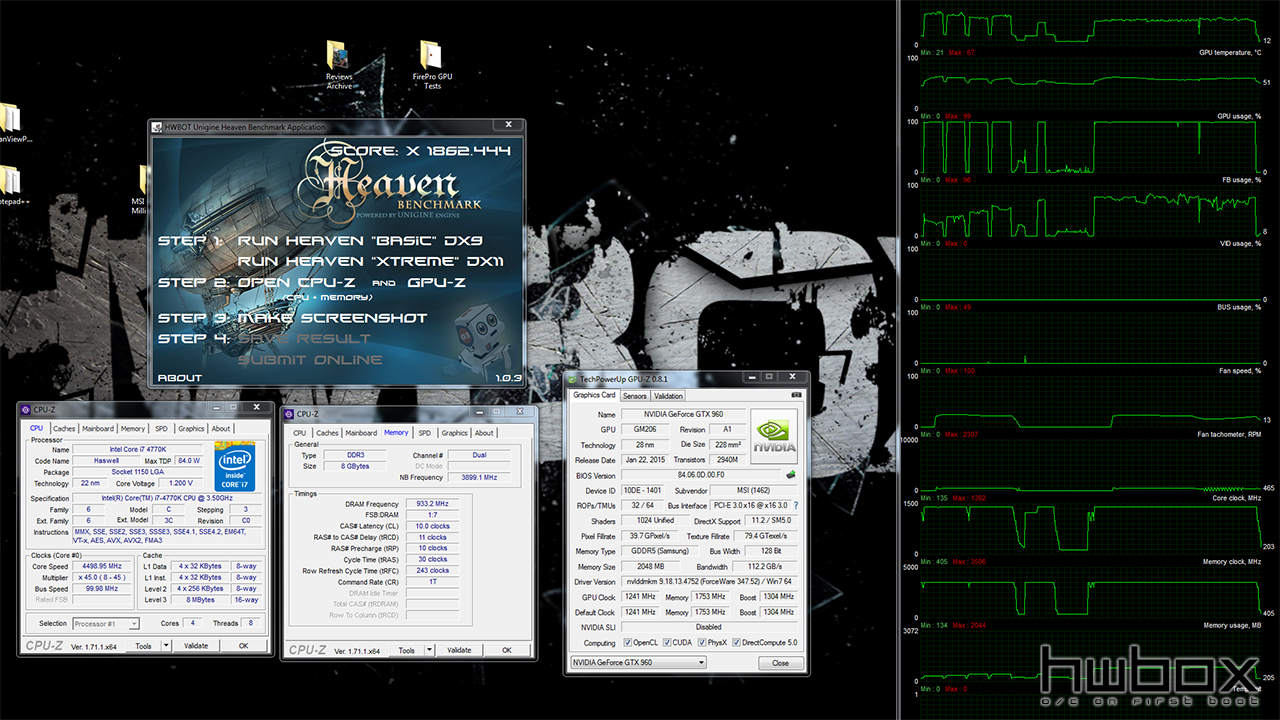This screenshot has height=720, width=1280.
Task: Click OK in CPU-Z CPU window
Action: [x=243, y=646]
